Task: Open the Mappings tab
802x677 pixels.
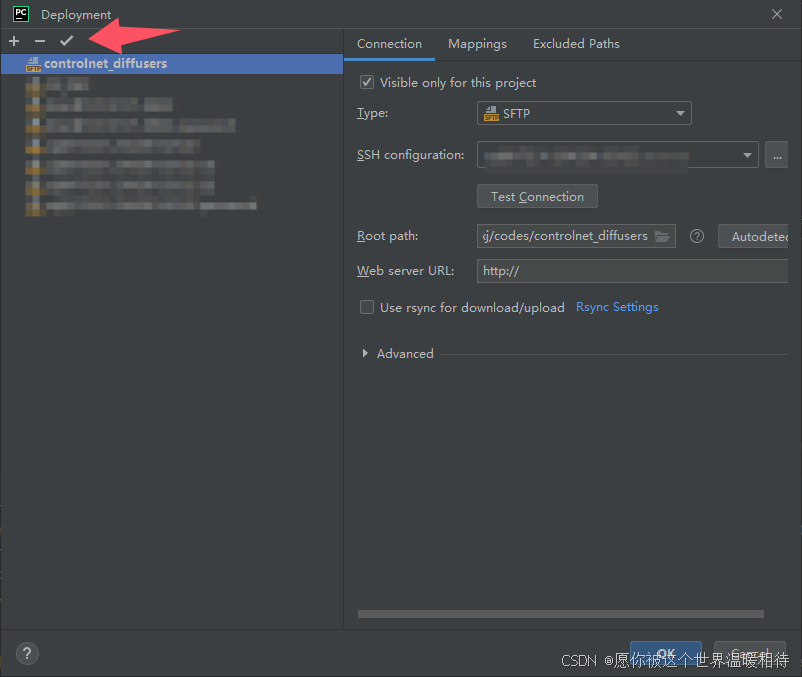Action: point(477,44)
